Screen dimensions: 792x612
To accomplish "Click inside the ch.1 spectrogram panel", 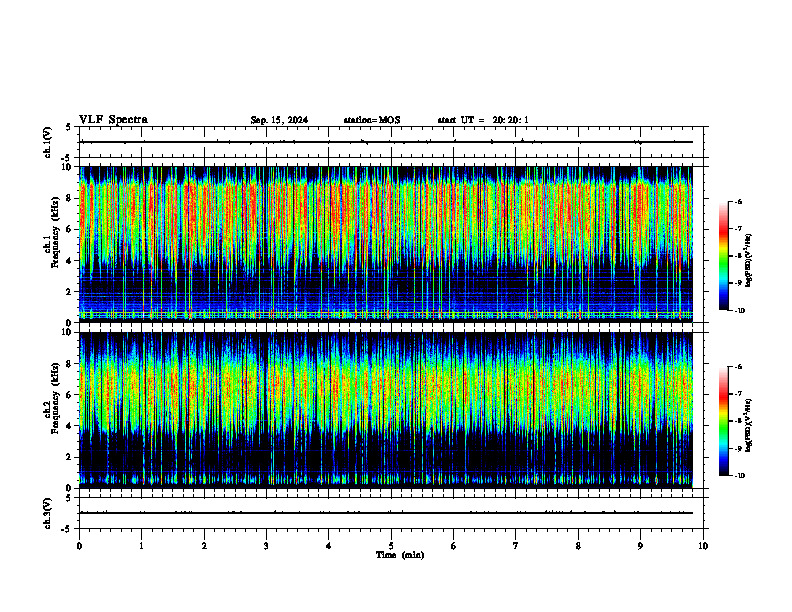I will tap(386, 244).
